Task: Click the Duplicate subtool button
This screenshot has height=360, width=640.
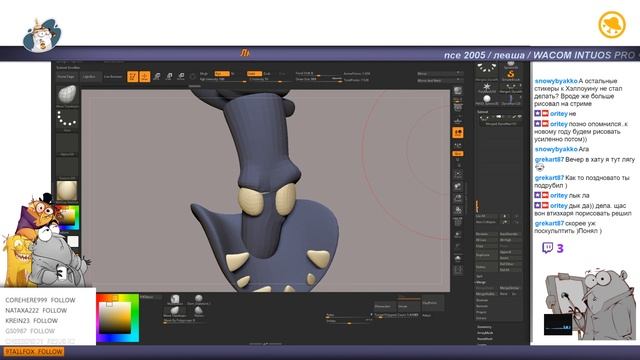Action: (486, 255)
